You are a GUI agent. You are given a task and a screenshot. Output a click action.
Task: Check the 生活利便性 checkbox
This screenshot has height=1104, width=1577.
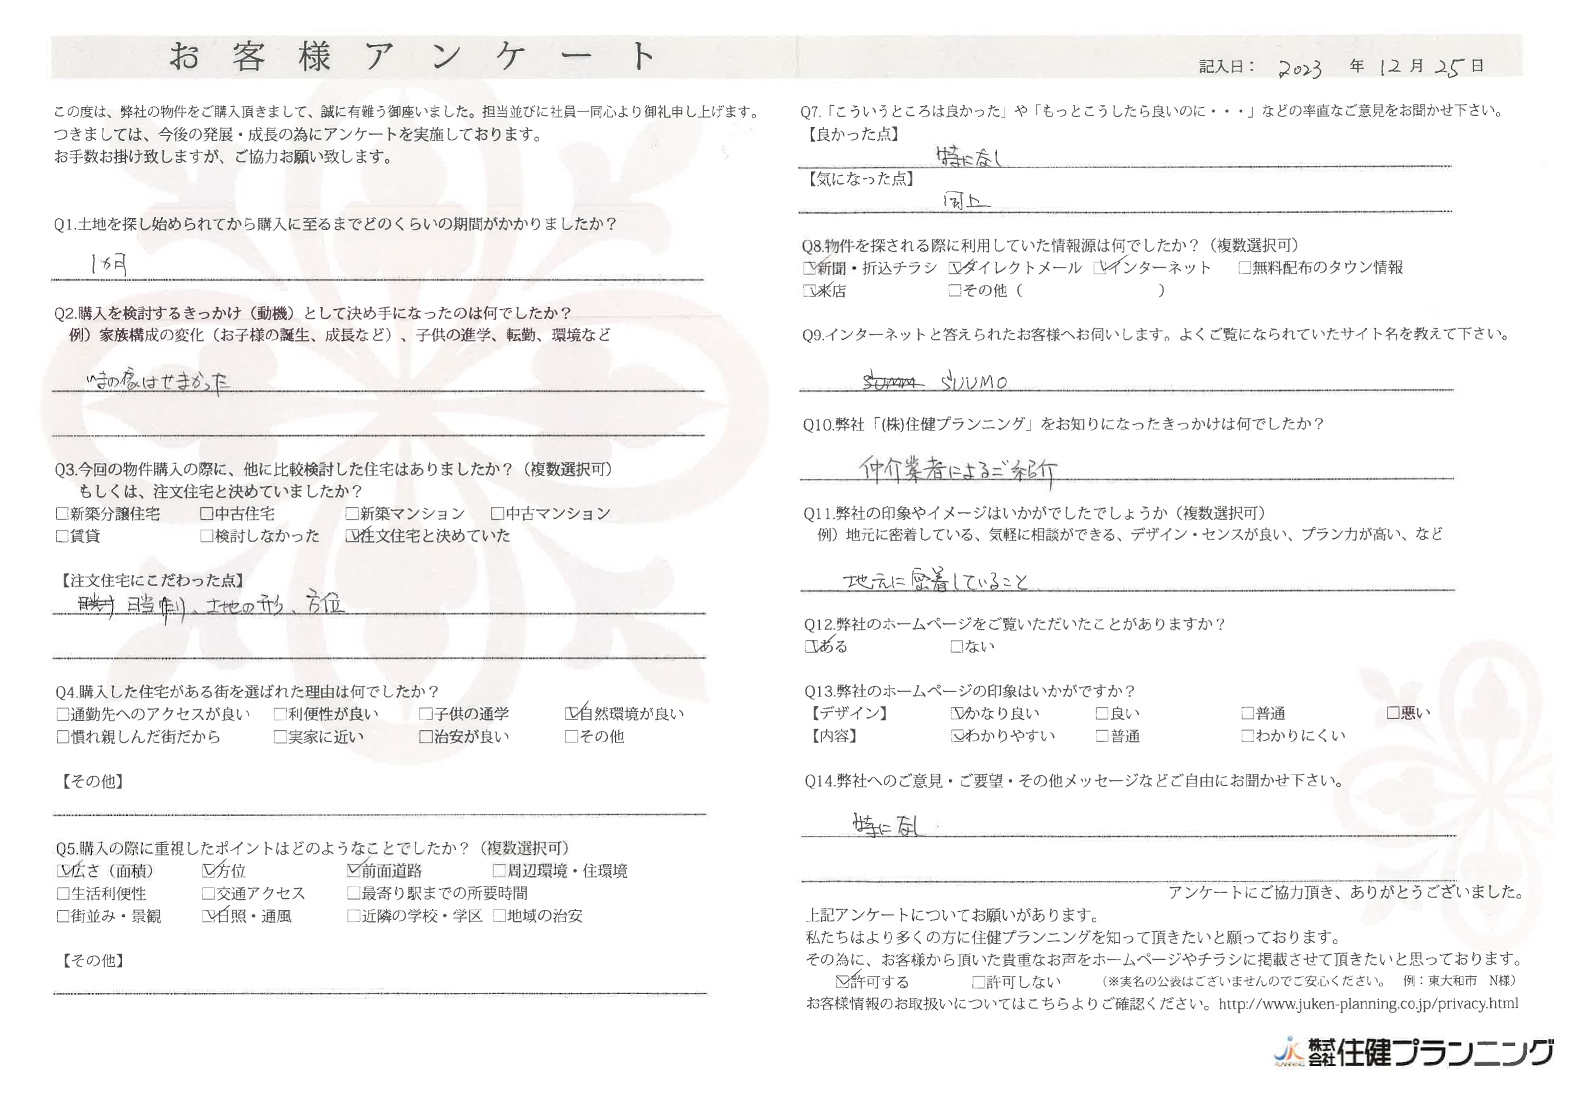coord(64,894)
